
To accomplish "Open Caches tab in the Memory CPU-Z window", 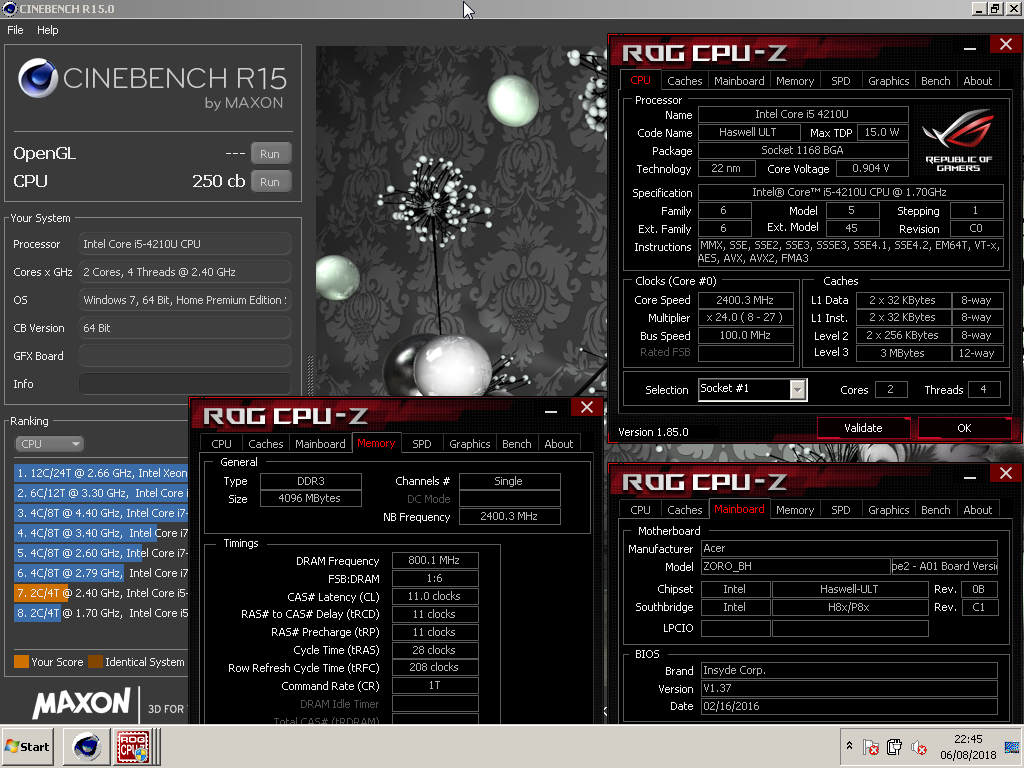I will coord(266,444).
